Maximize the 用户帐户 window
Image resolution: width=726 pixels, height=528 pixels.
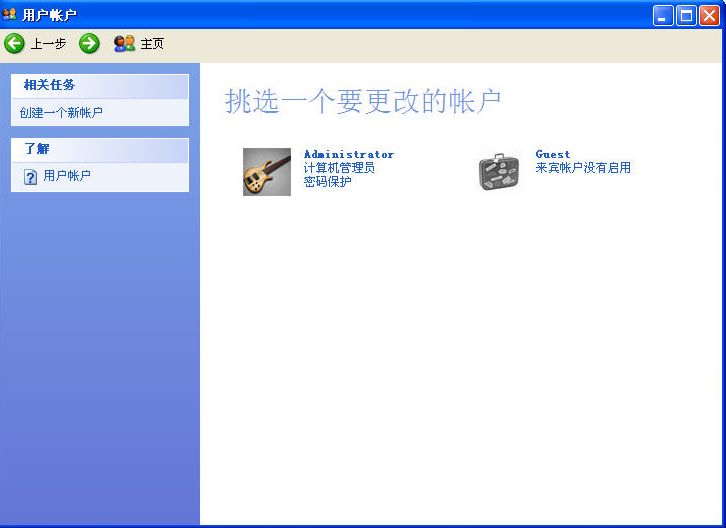click(x=686, y=16)
